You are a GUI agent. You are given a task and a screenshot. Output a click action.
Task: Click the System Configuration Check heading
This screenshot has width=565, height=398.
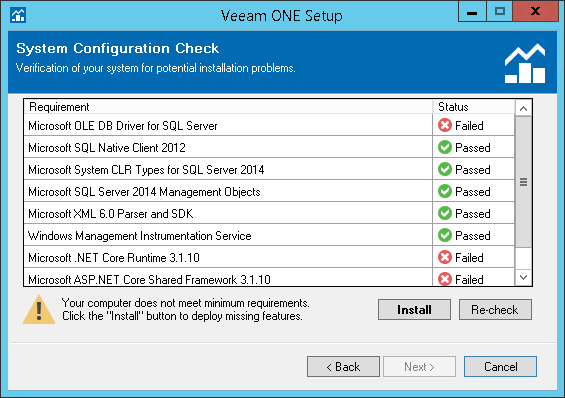tap(117, 48)
